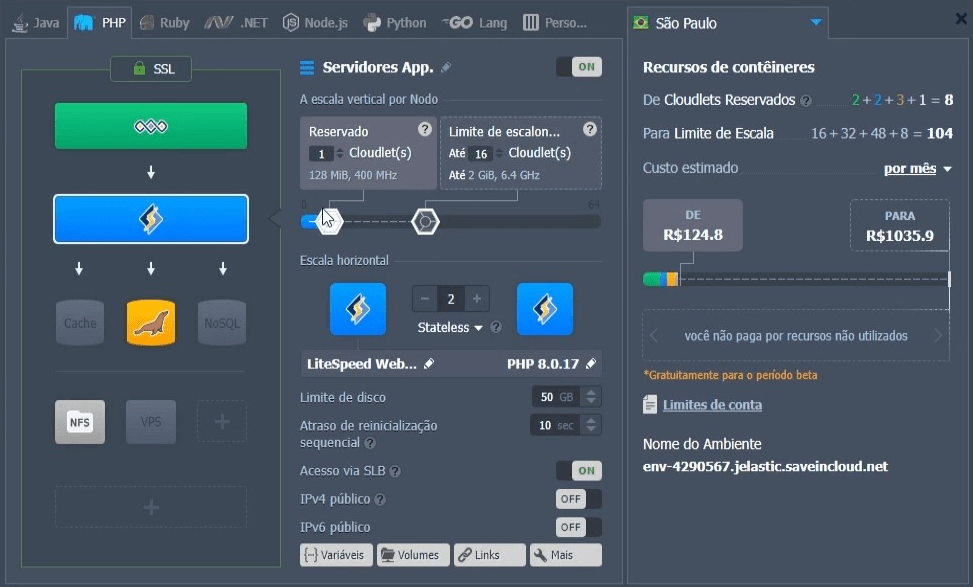
Task: Open the por mês cost period dropdown
Action: 918,168
